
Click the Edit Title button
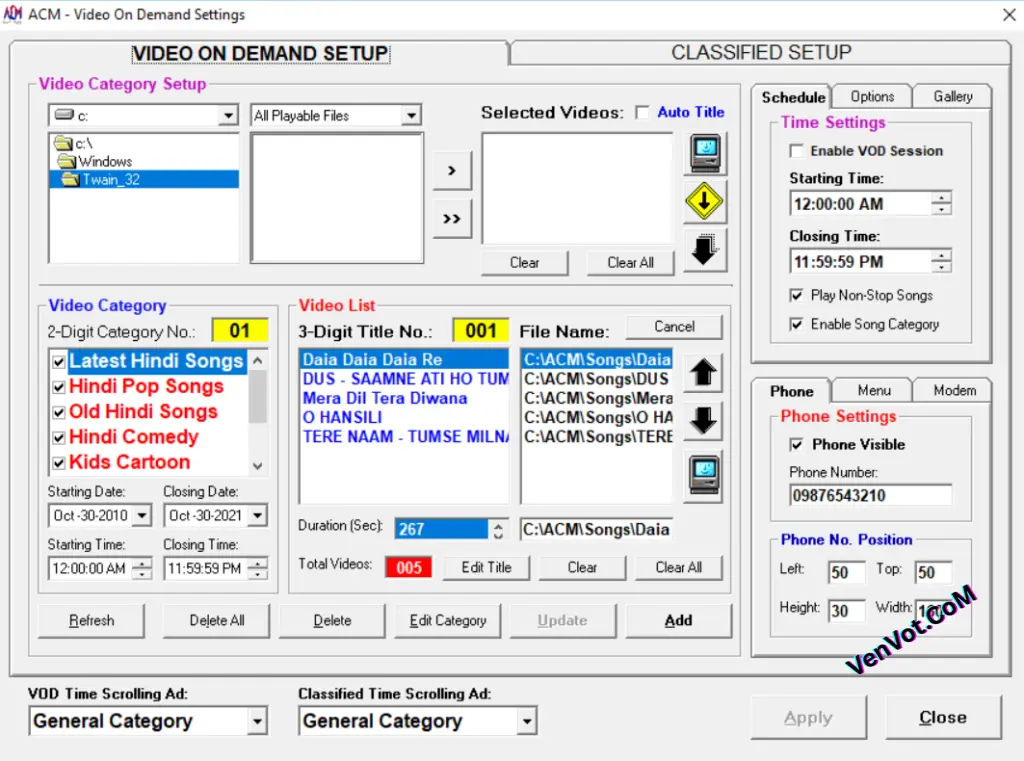tap(486, 567)
